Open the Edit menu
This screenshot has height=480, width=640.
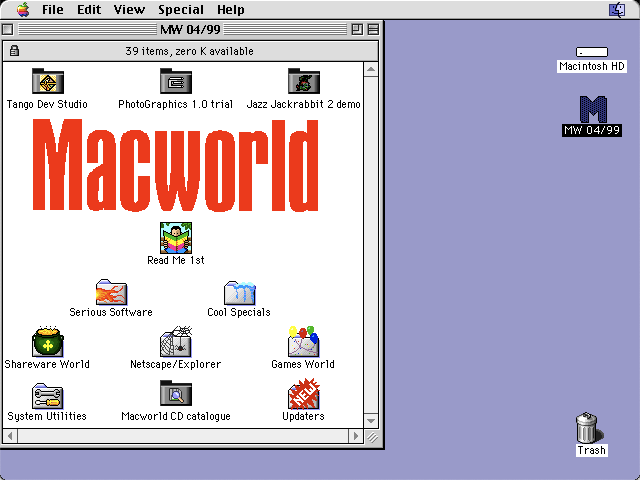tap(89, 9)
